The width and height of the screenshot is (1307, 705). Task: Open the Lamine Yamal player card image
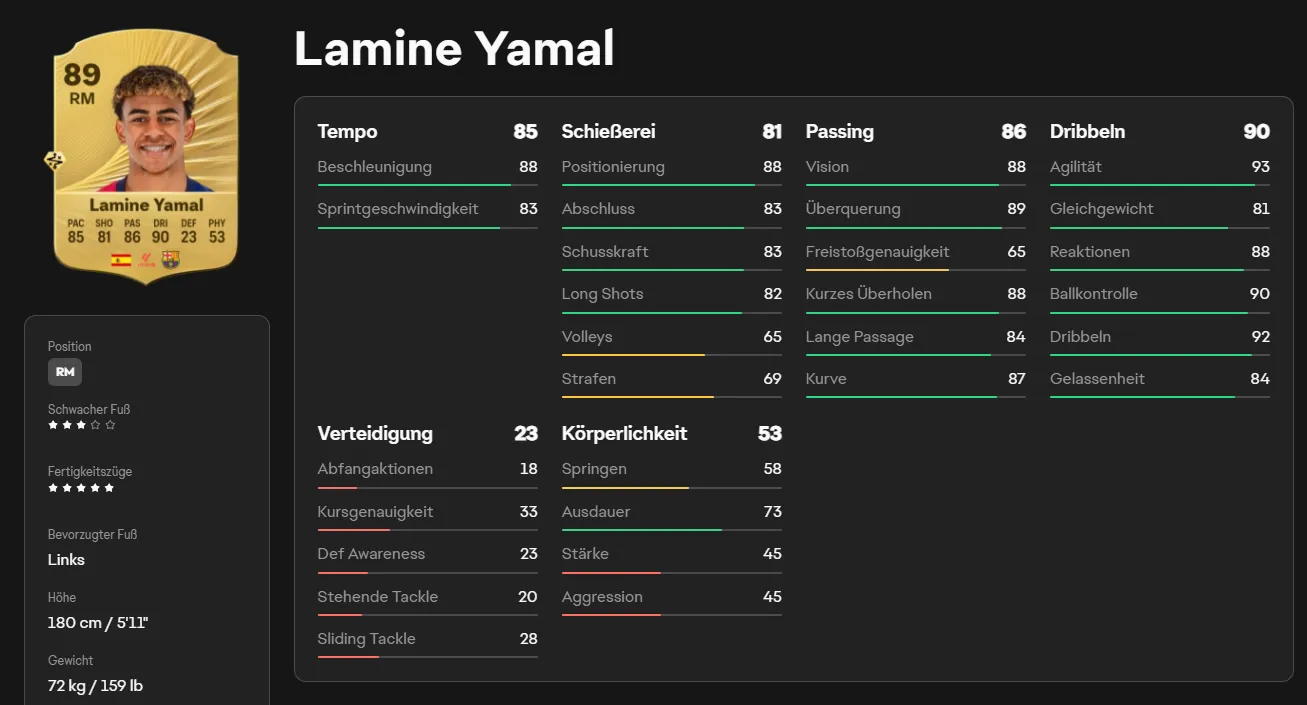click(x=146, y=155)
